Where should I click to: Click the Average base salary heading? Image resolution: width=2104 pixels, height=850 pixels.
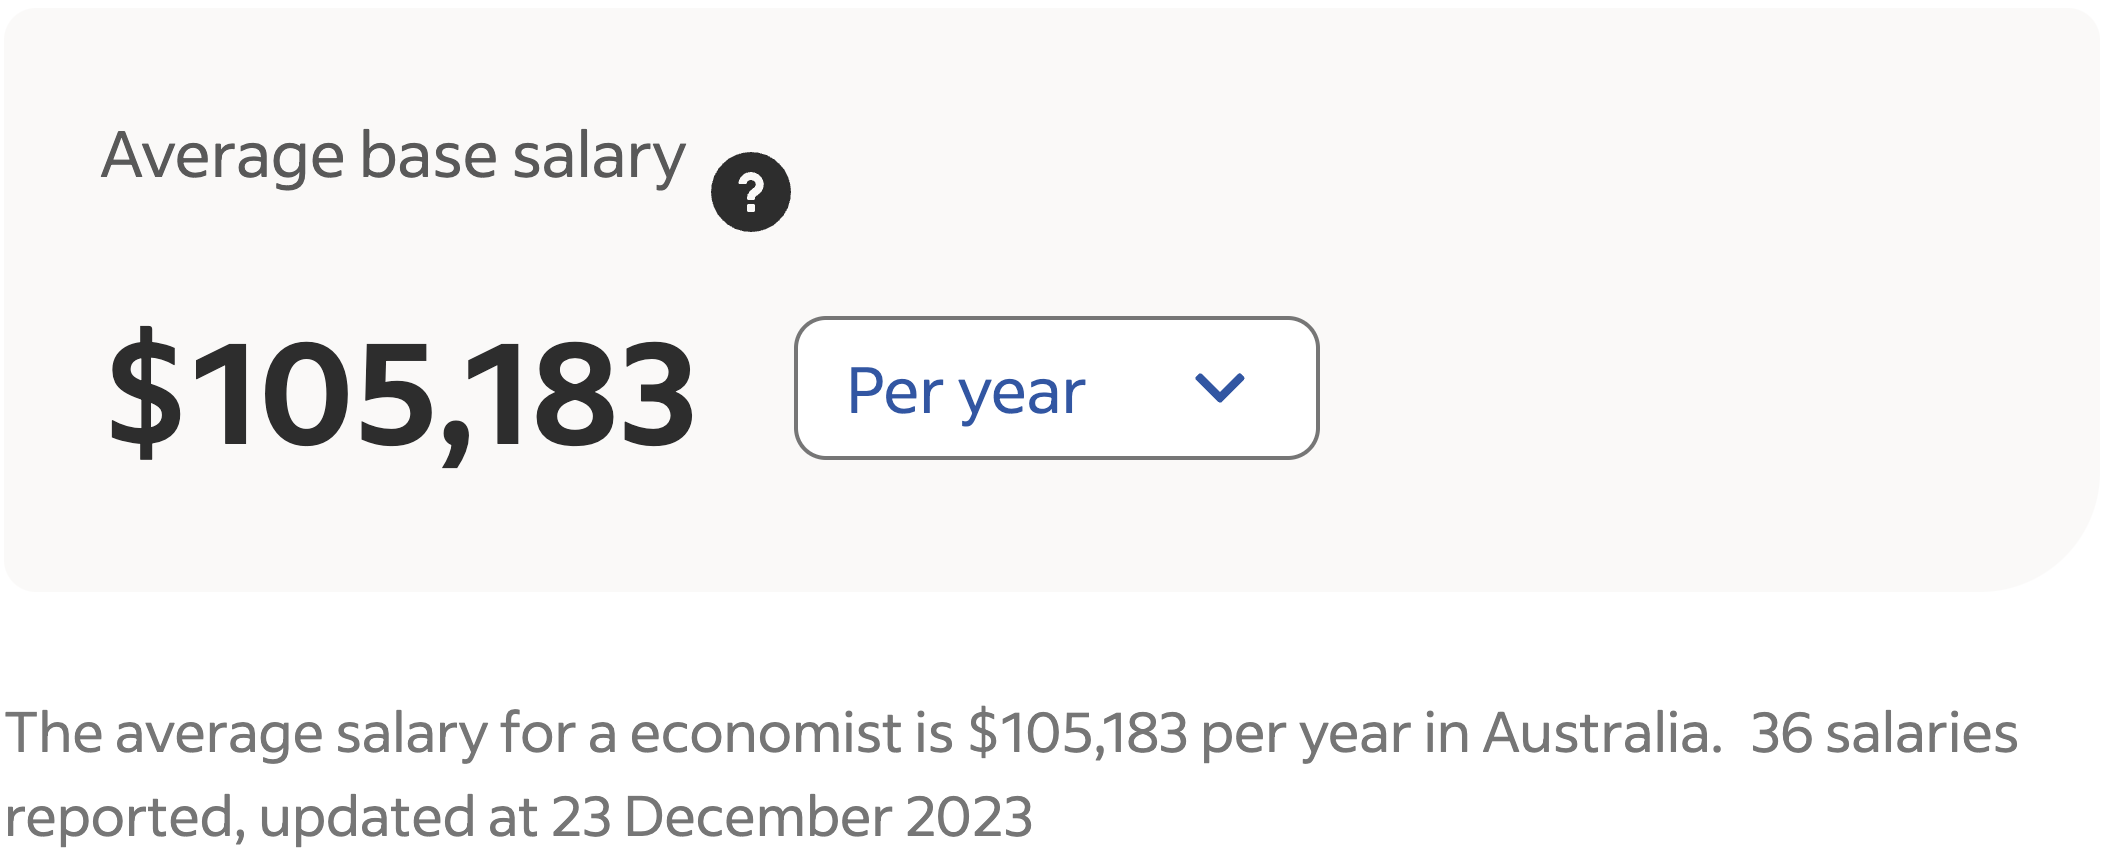(393, 157)
